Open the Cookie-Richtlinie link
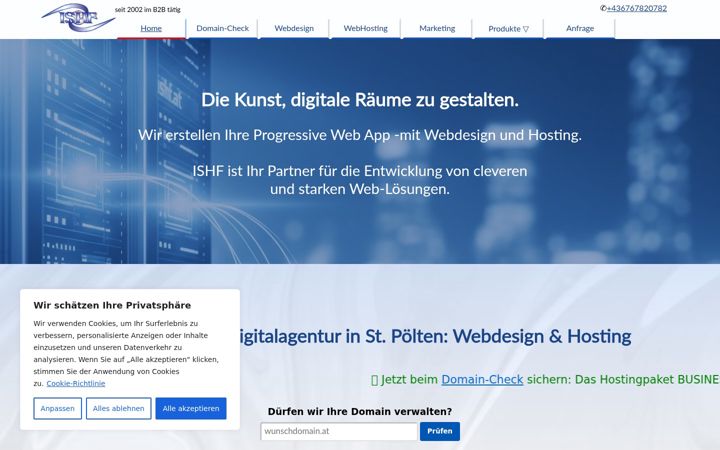This screenshot has width=720, height=450. 76,383
